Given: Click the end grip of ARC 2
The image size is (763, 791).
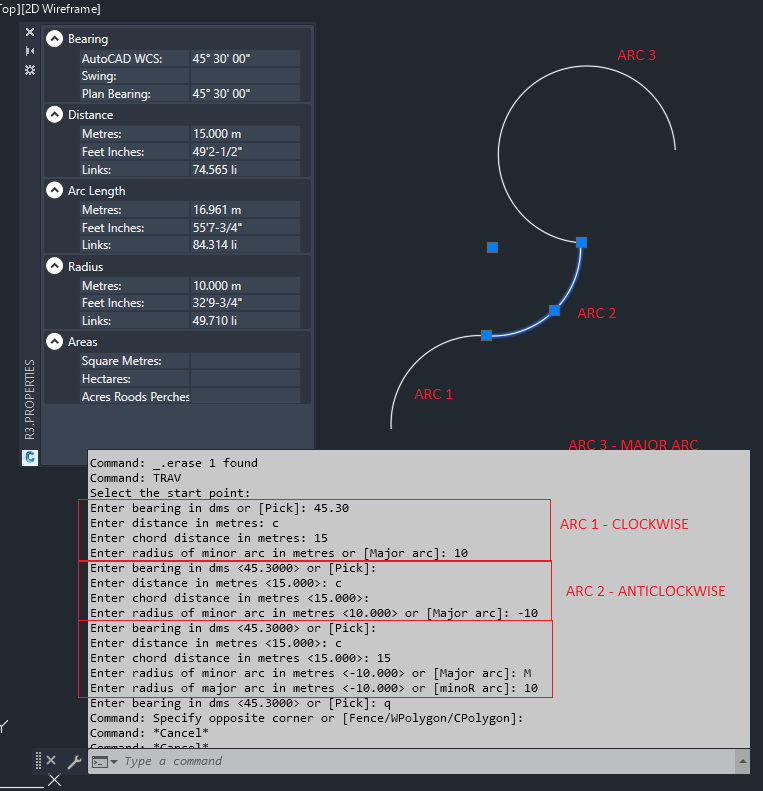Looking at the screenshot, I should coord(581,242).
